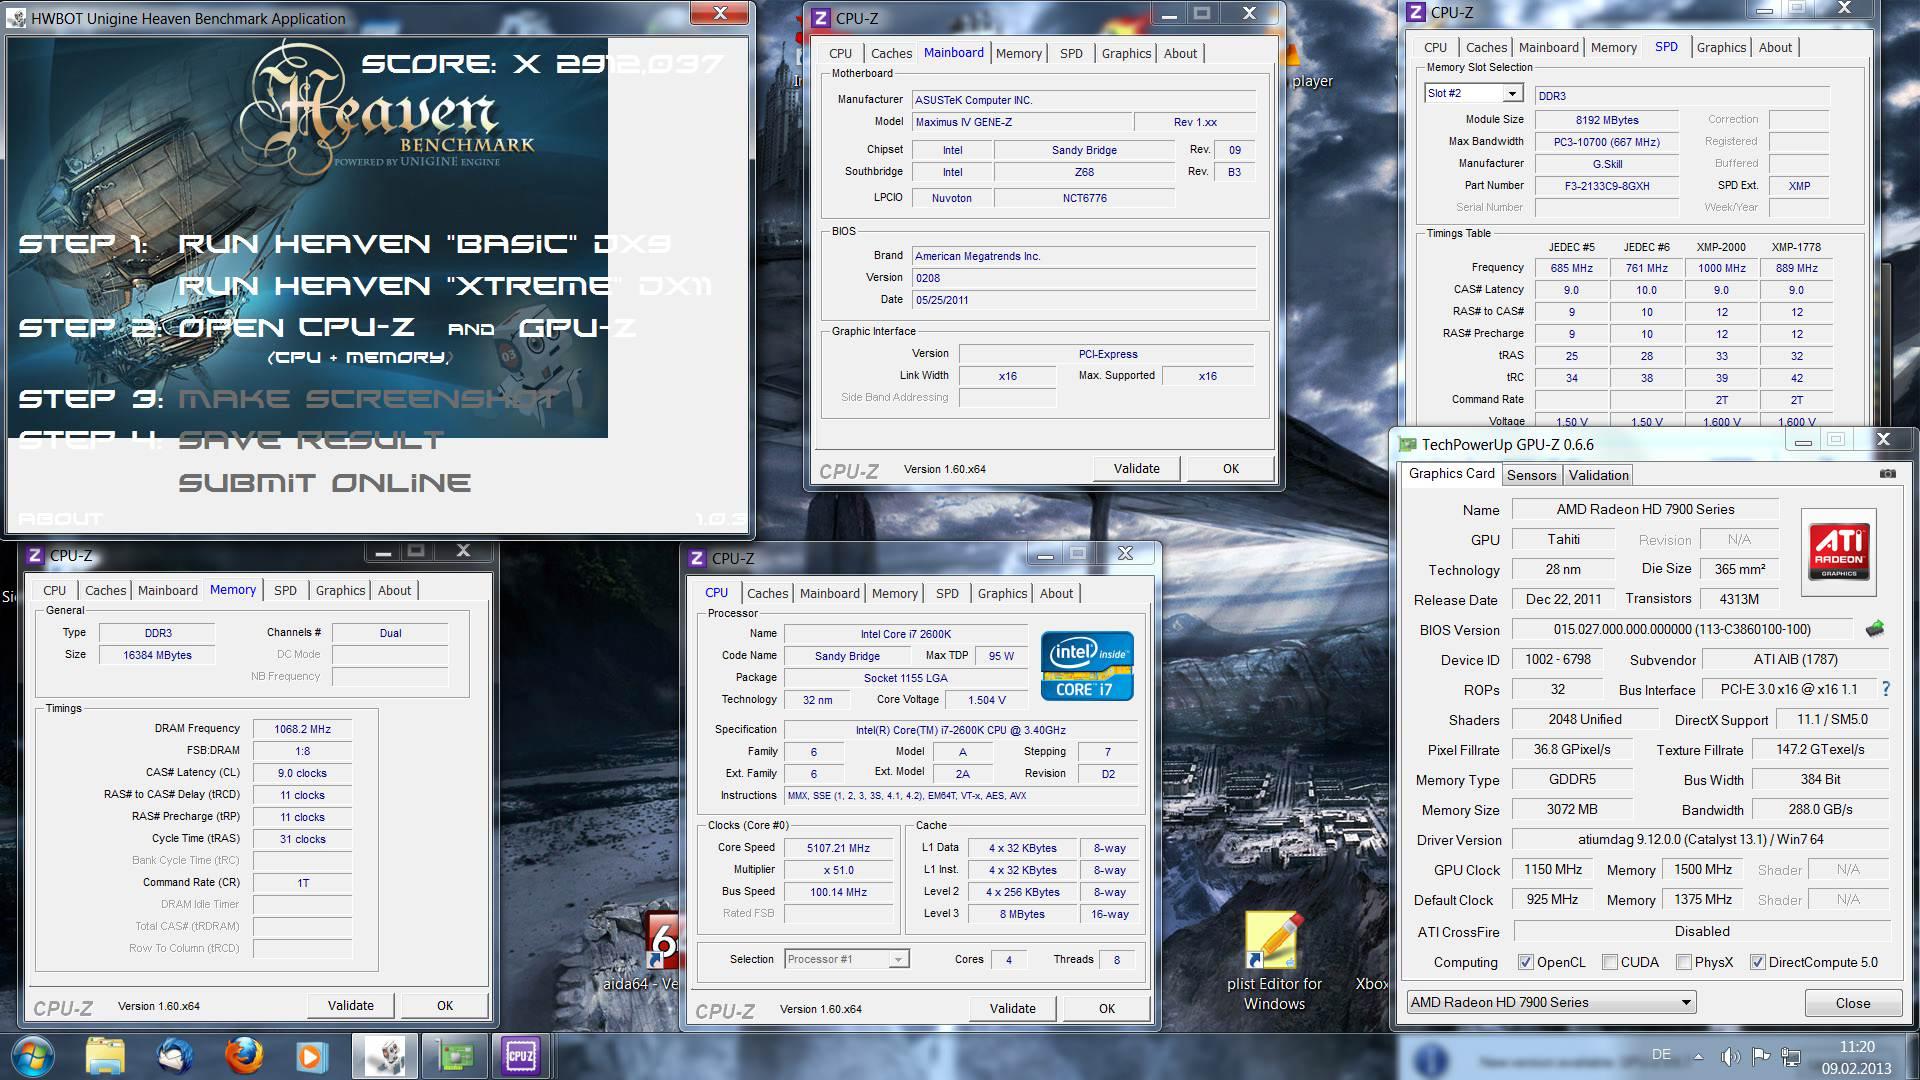Open plist Editor for Windows desktop icon
This screenshot has height=1080, width=1920.
[1274, 962]
